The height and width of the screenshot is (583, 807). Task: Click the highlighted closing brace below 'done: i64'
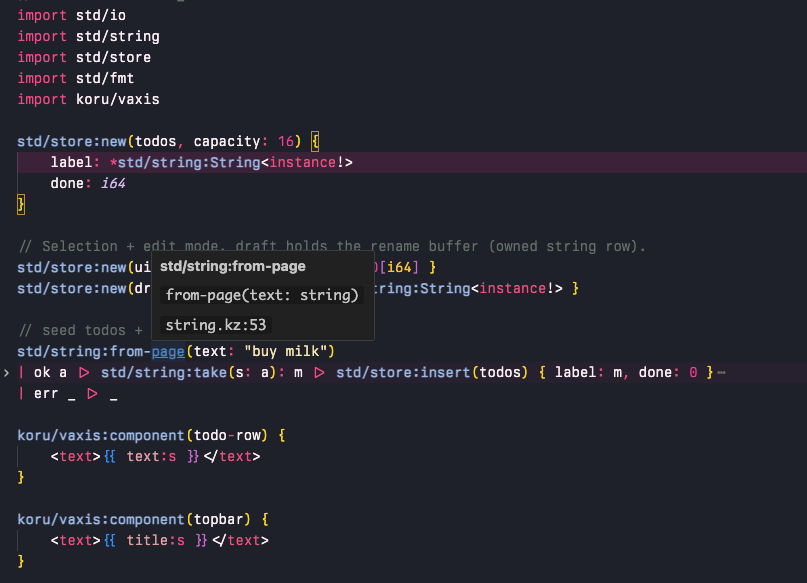pos(21,204)
